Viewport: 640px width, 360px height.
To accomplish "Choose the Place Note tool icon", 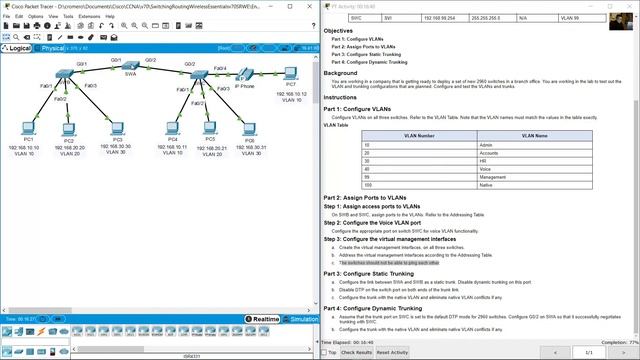I will pos(49,37).
